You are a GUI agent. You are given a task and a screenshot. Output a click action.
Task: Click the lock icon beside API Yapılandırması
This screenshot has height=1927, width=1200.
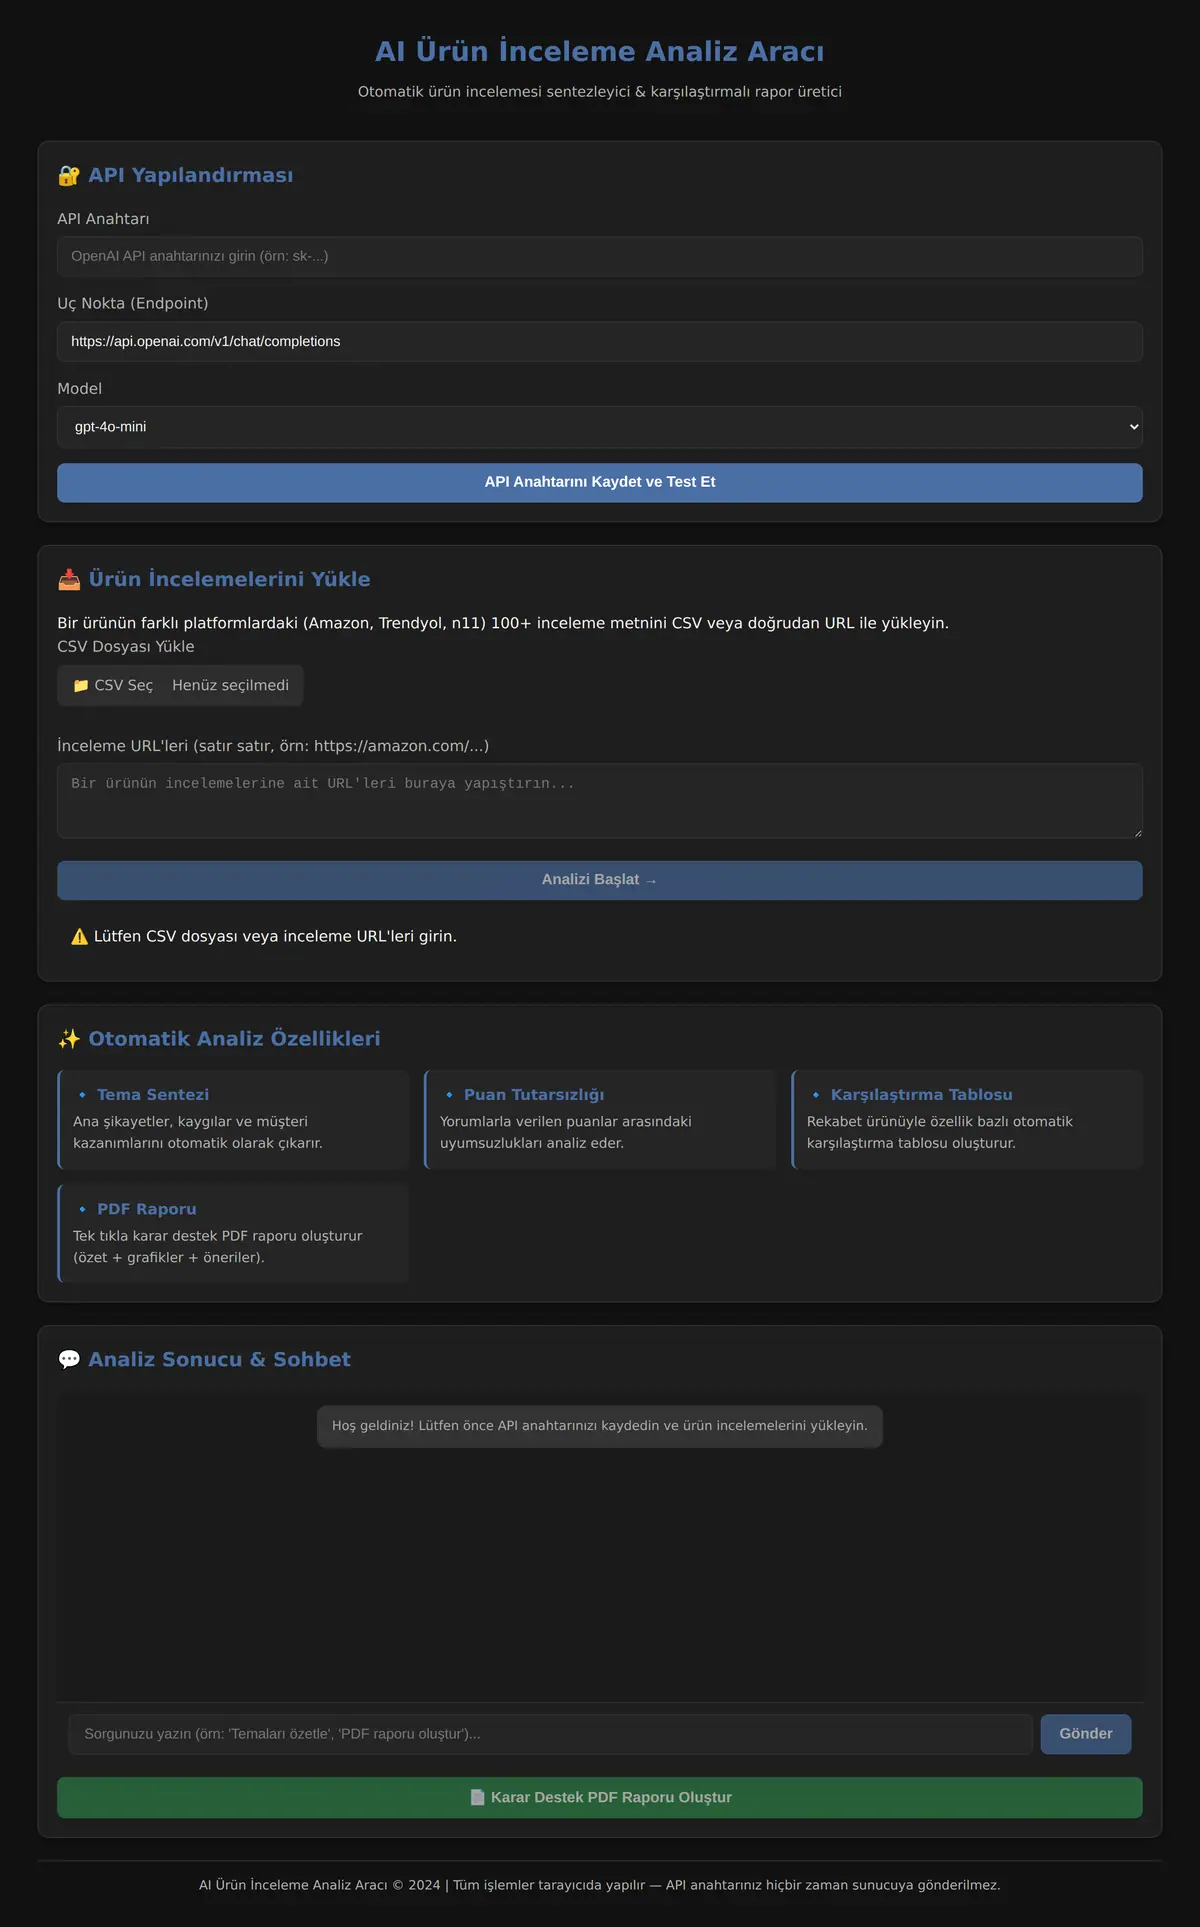(x=69, y=176)
